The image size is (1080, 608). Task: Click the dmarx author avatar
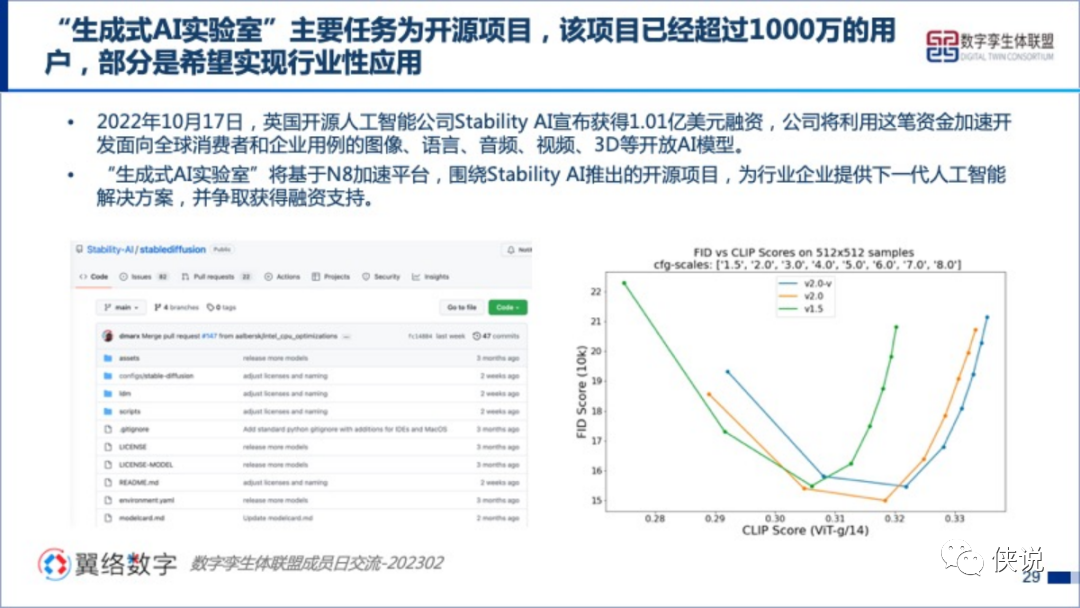pyautogui.click(x=107, y=336)
